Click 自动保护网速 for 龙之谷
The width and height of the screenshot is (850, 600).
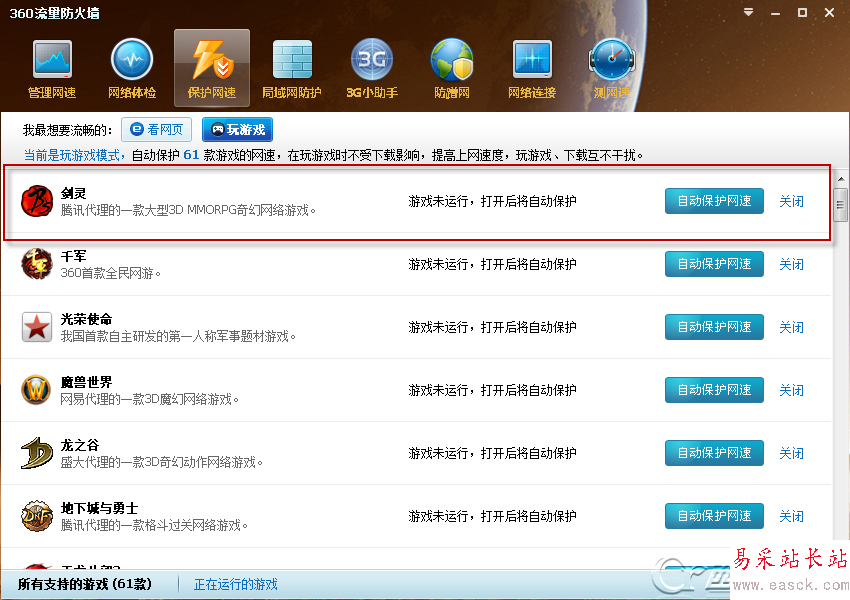point(714,453)
